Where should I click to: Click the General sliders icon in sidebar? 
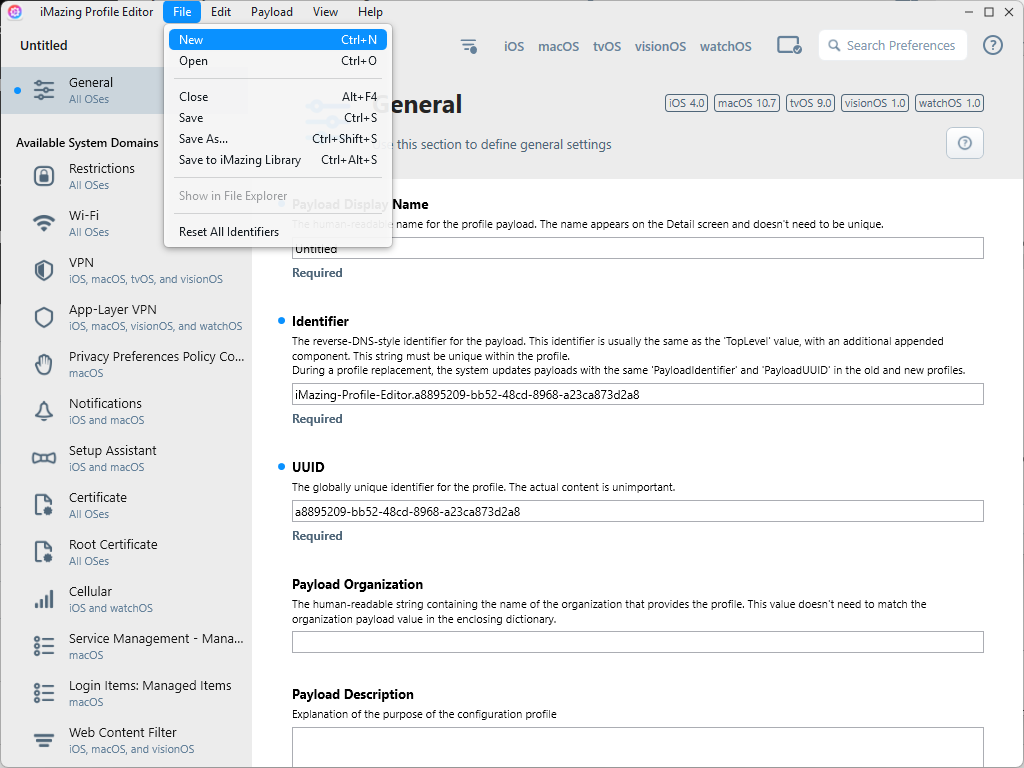click(44, 90)
